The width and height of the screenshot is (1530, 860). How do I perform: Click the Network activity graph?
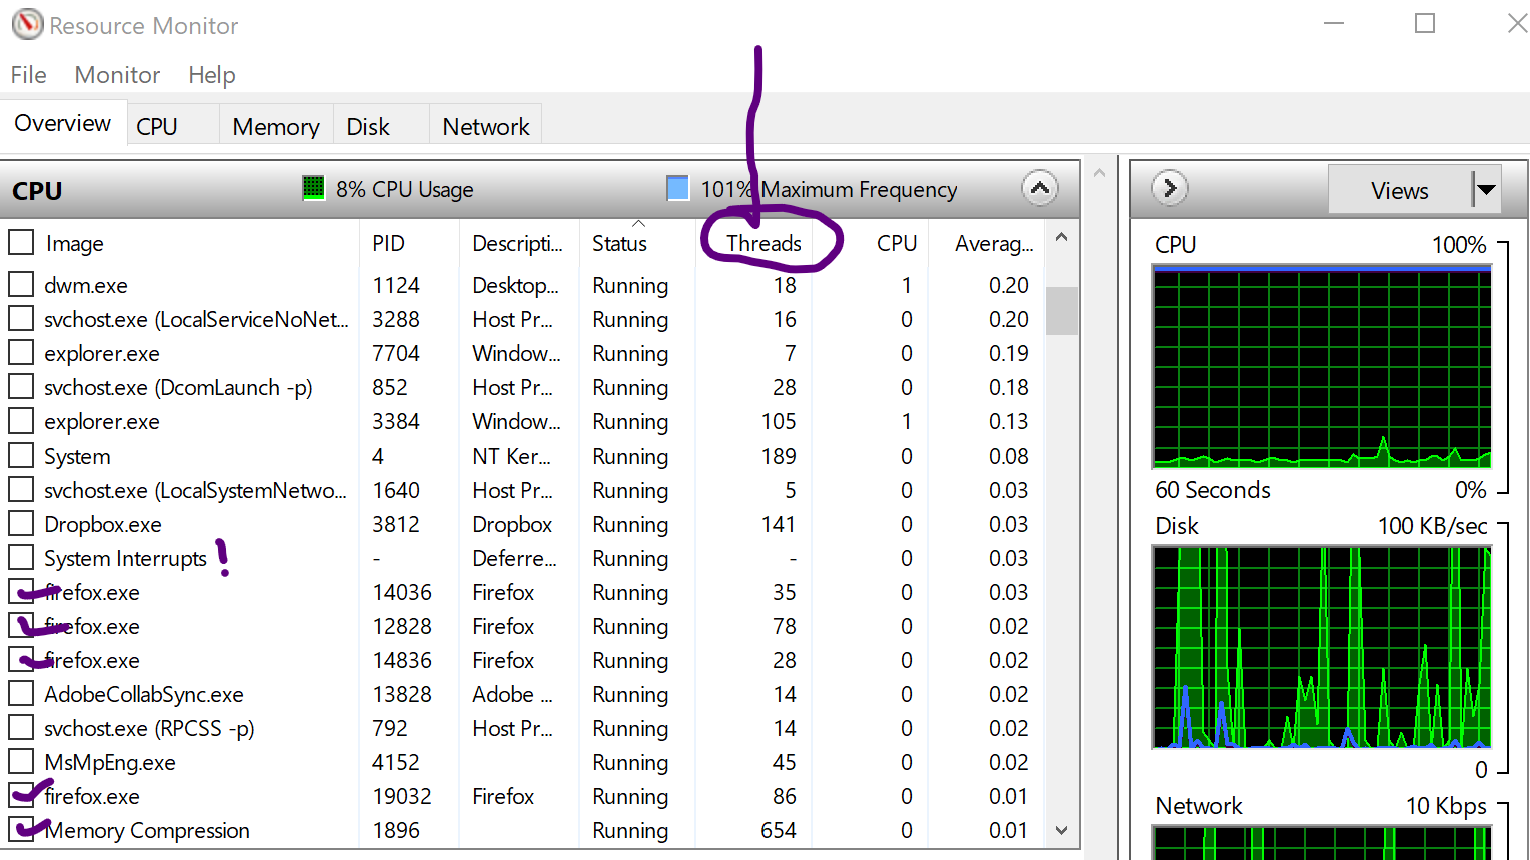pyautogui.click(x=1322, y=842)
